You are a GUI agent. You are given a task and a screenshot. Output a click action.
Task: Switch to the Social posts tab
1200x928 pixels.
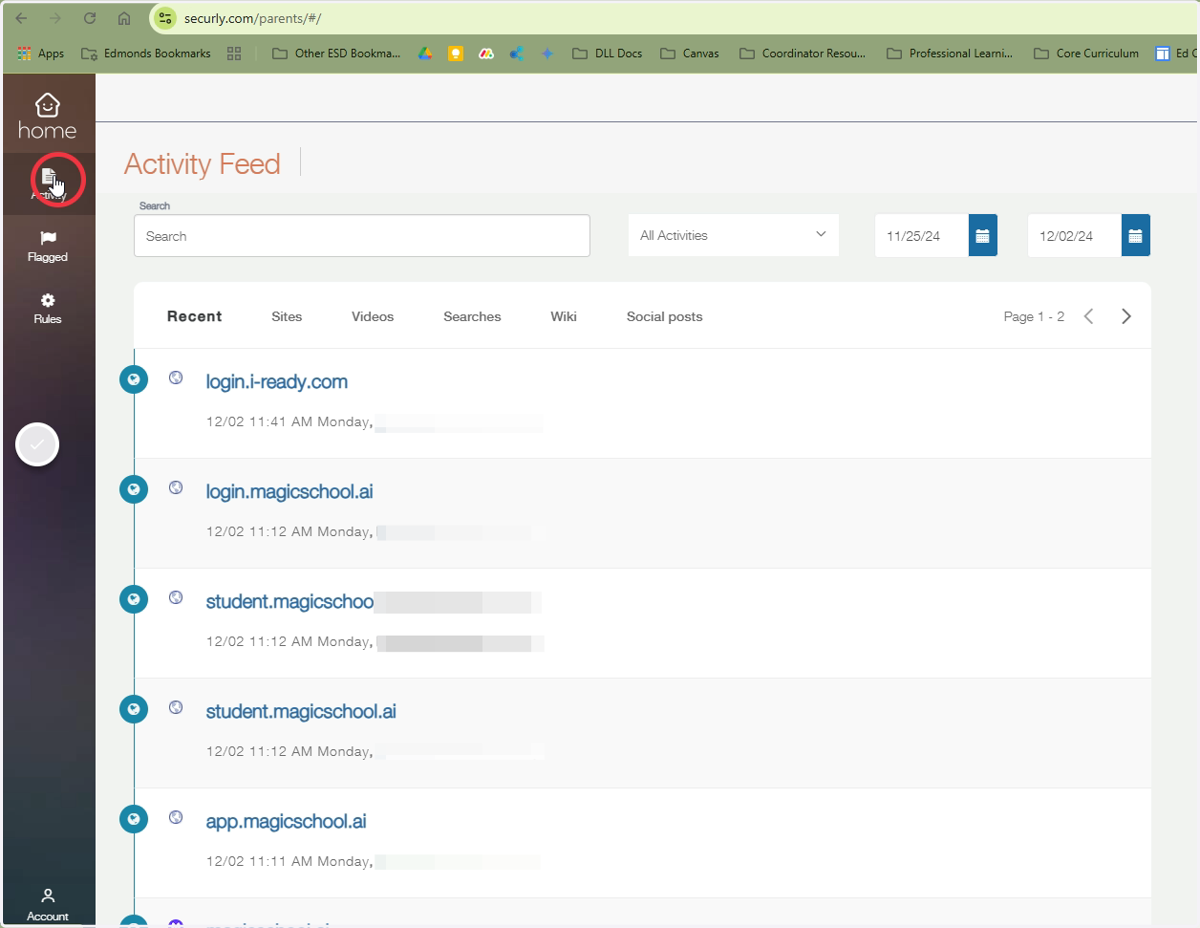(664, 316)
